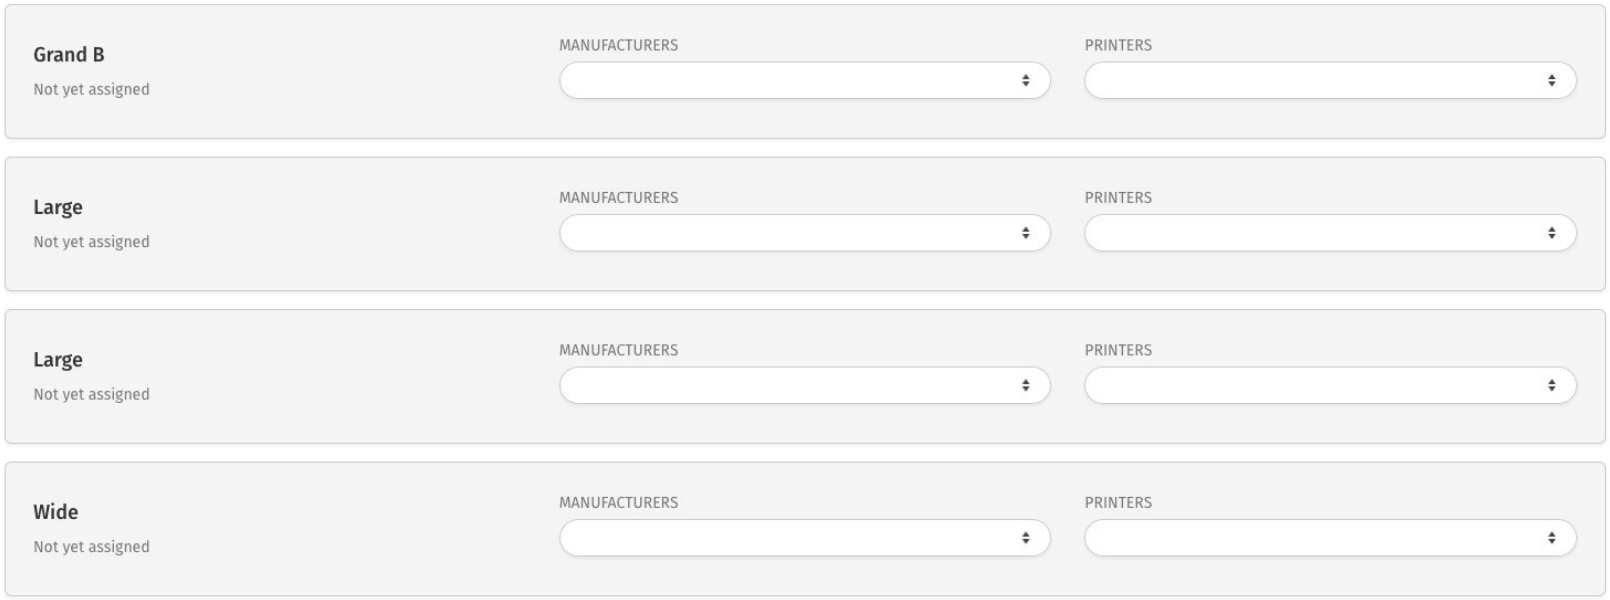Click "Not yet assigned" under Grand B
This screenshot has width=1610, height=600.
point(91,89)
